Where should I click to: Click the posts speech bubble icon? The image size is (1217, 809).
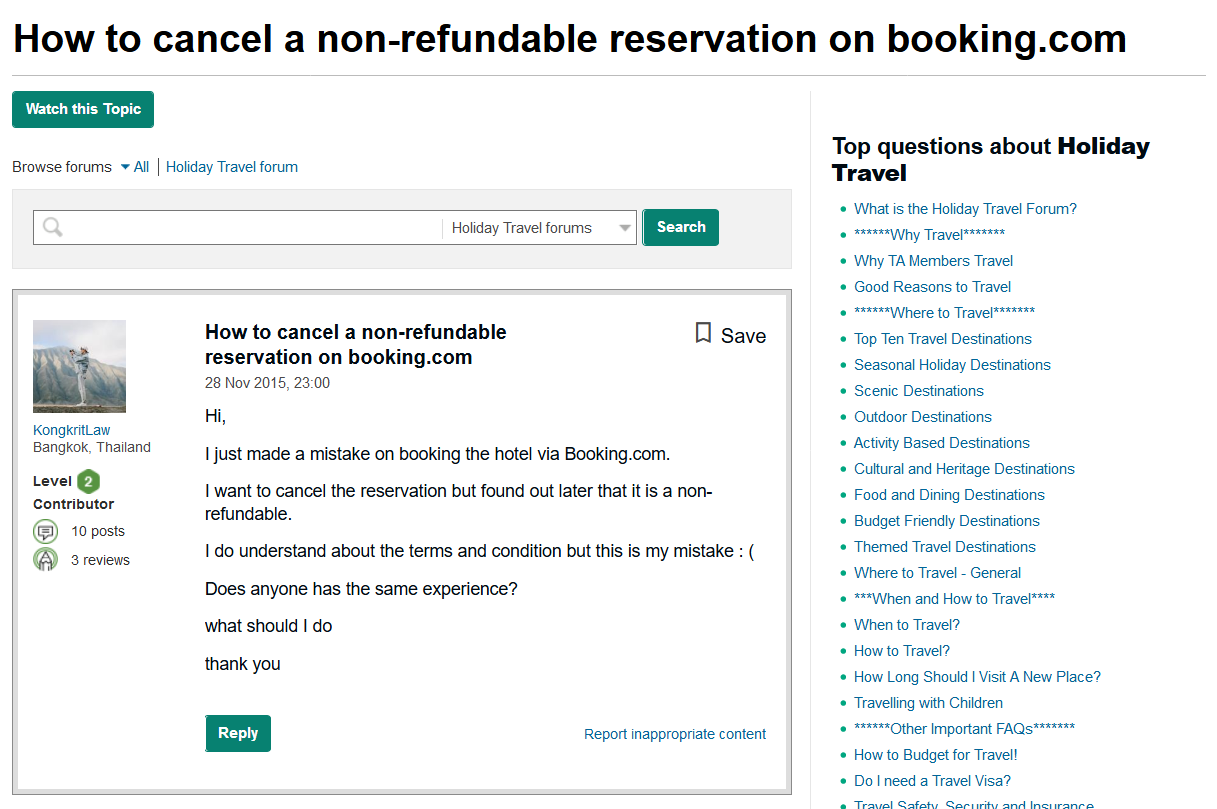pyautogui.click(x=45, y=531)
